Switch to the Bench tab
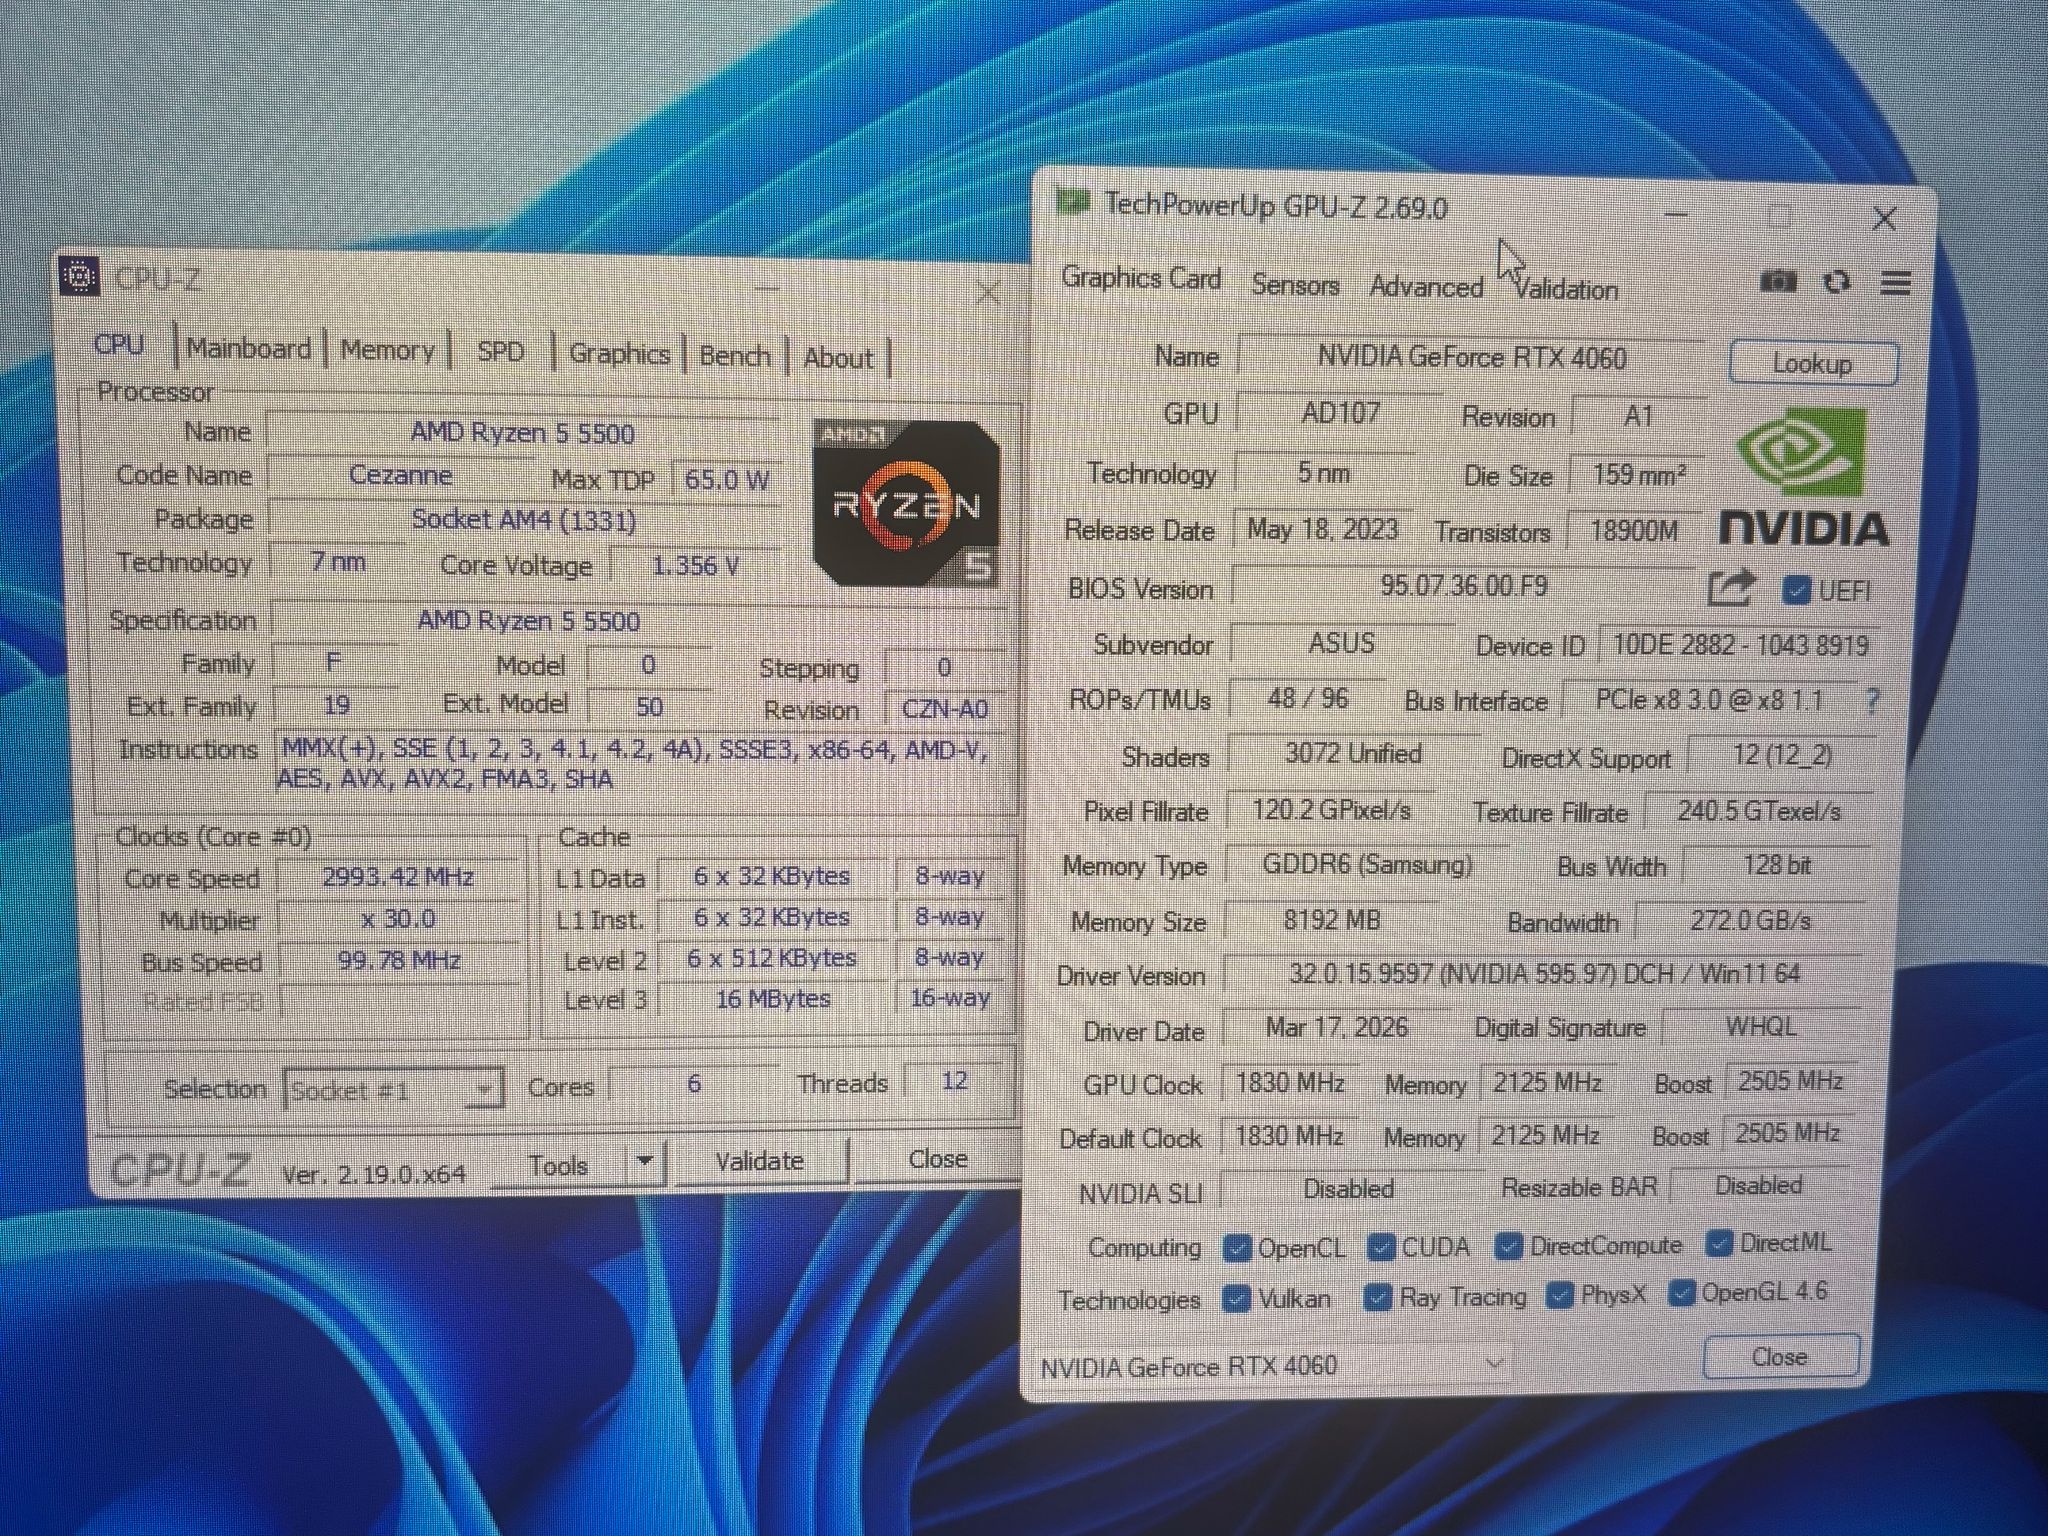This screenshot has width=2048, height=1536. (x=735, y=356)
